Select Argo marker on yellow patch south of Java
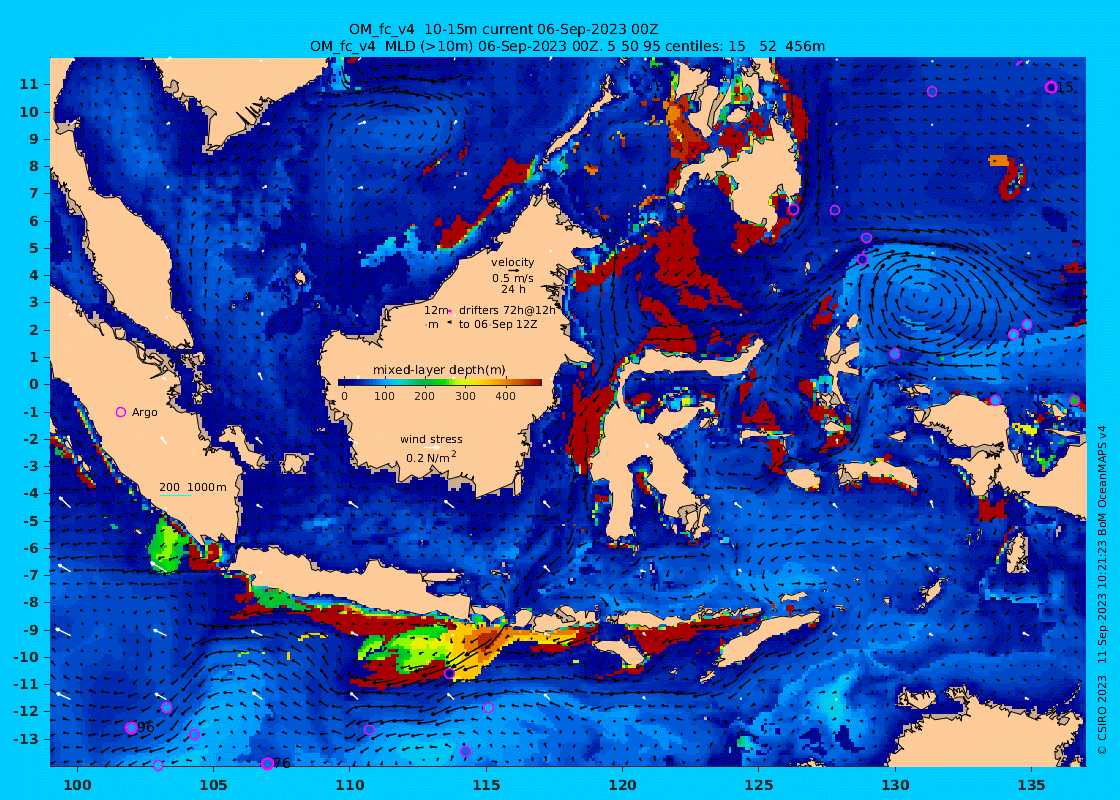Screen dimensions: 1120x800 [449, 674]
